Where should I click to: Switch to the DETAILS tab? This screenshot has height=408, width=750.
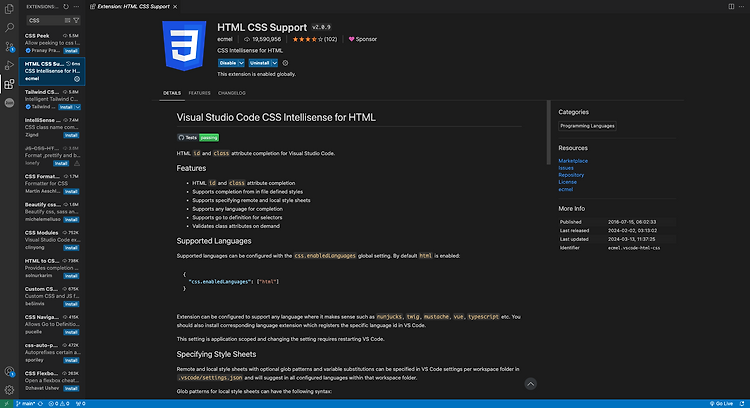pos(172,93)
